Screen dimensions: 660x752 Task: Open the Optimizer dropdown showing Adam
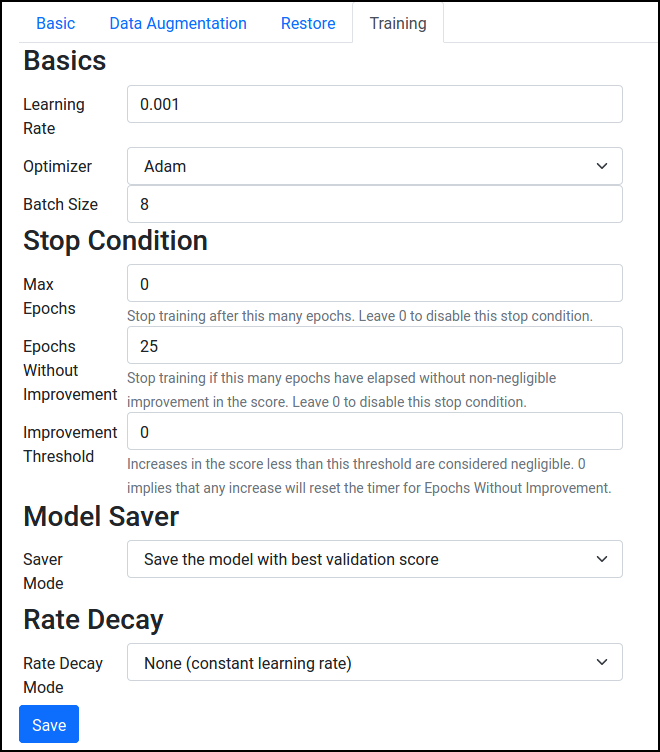375,166
